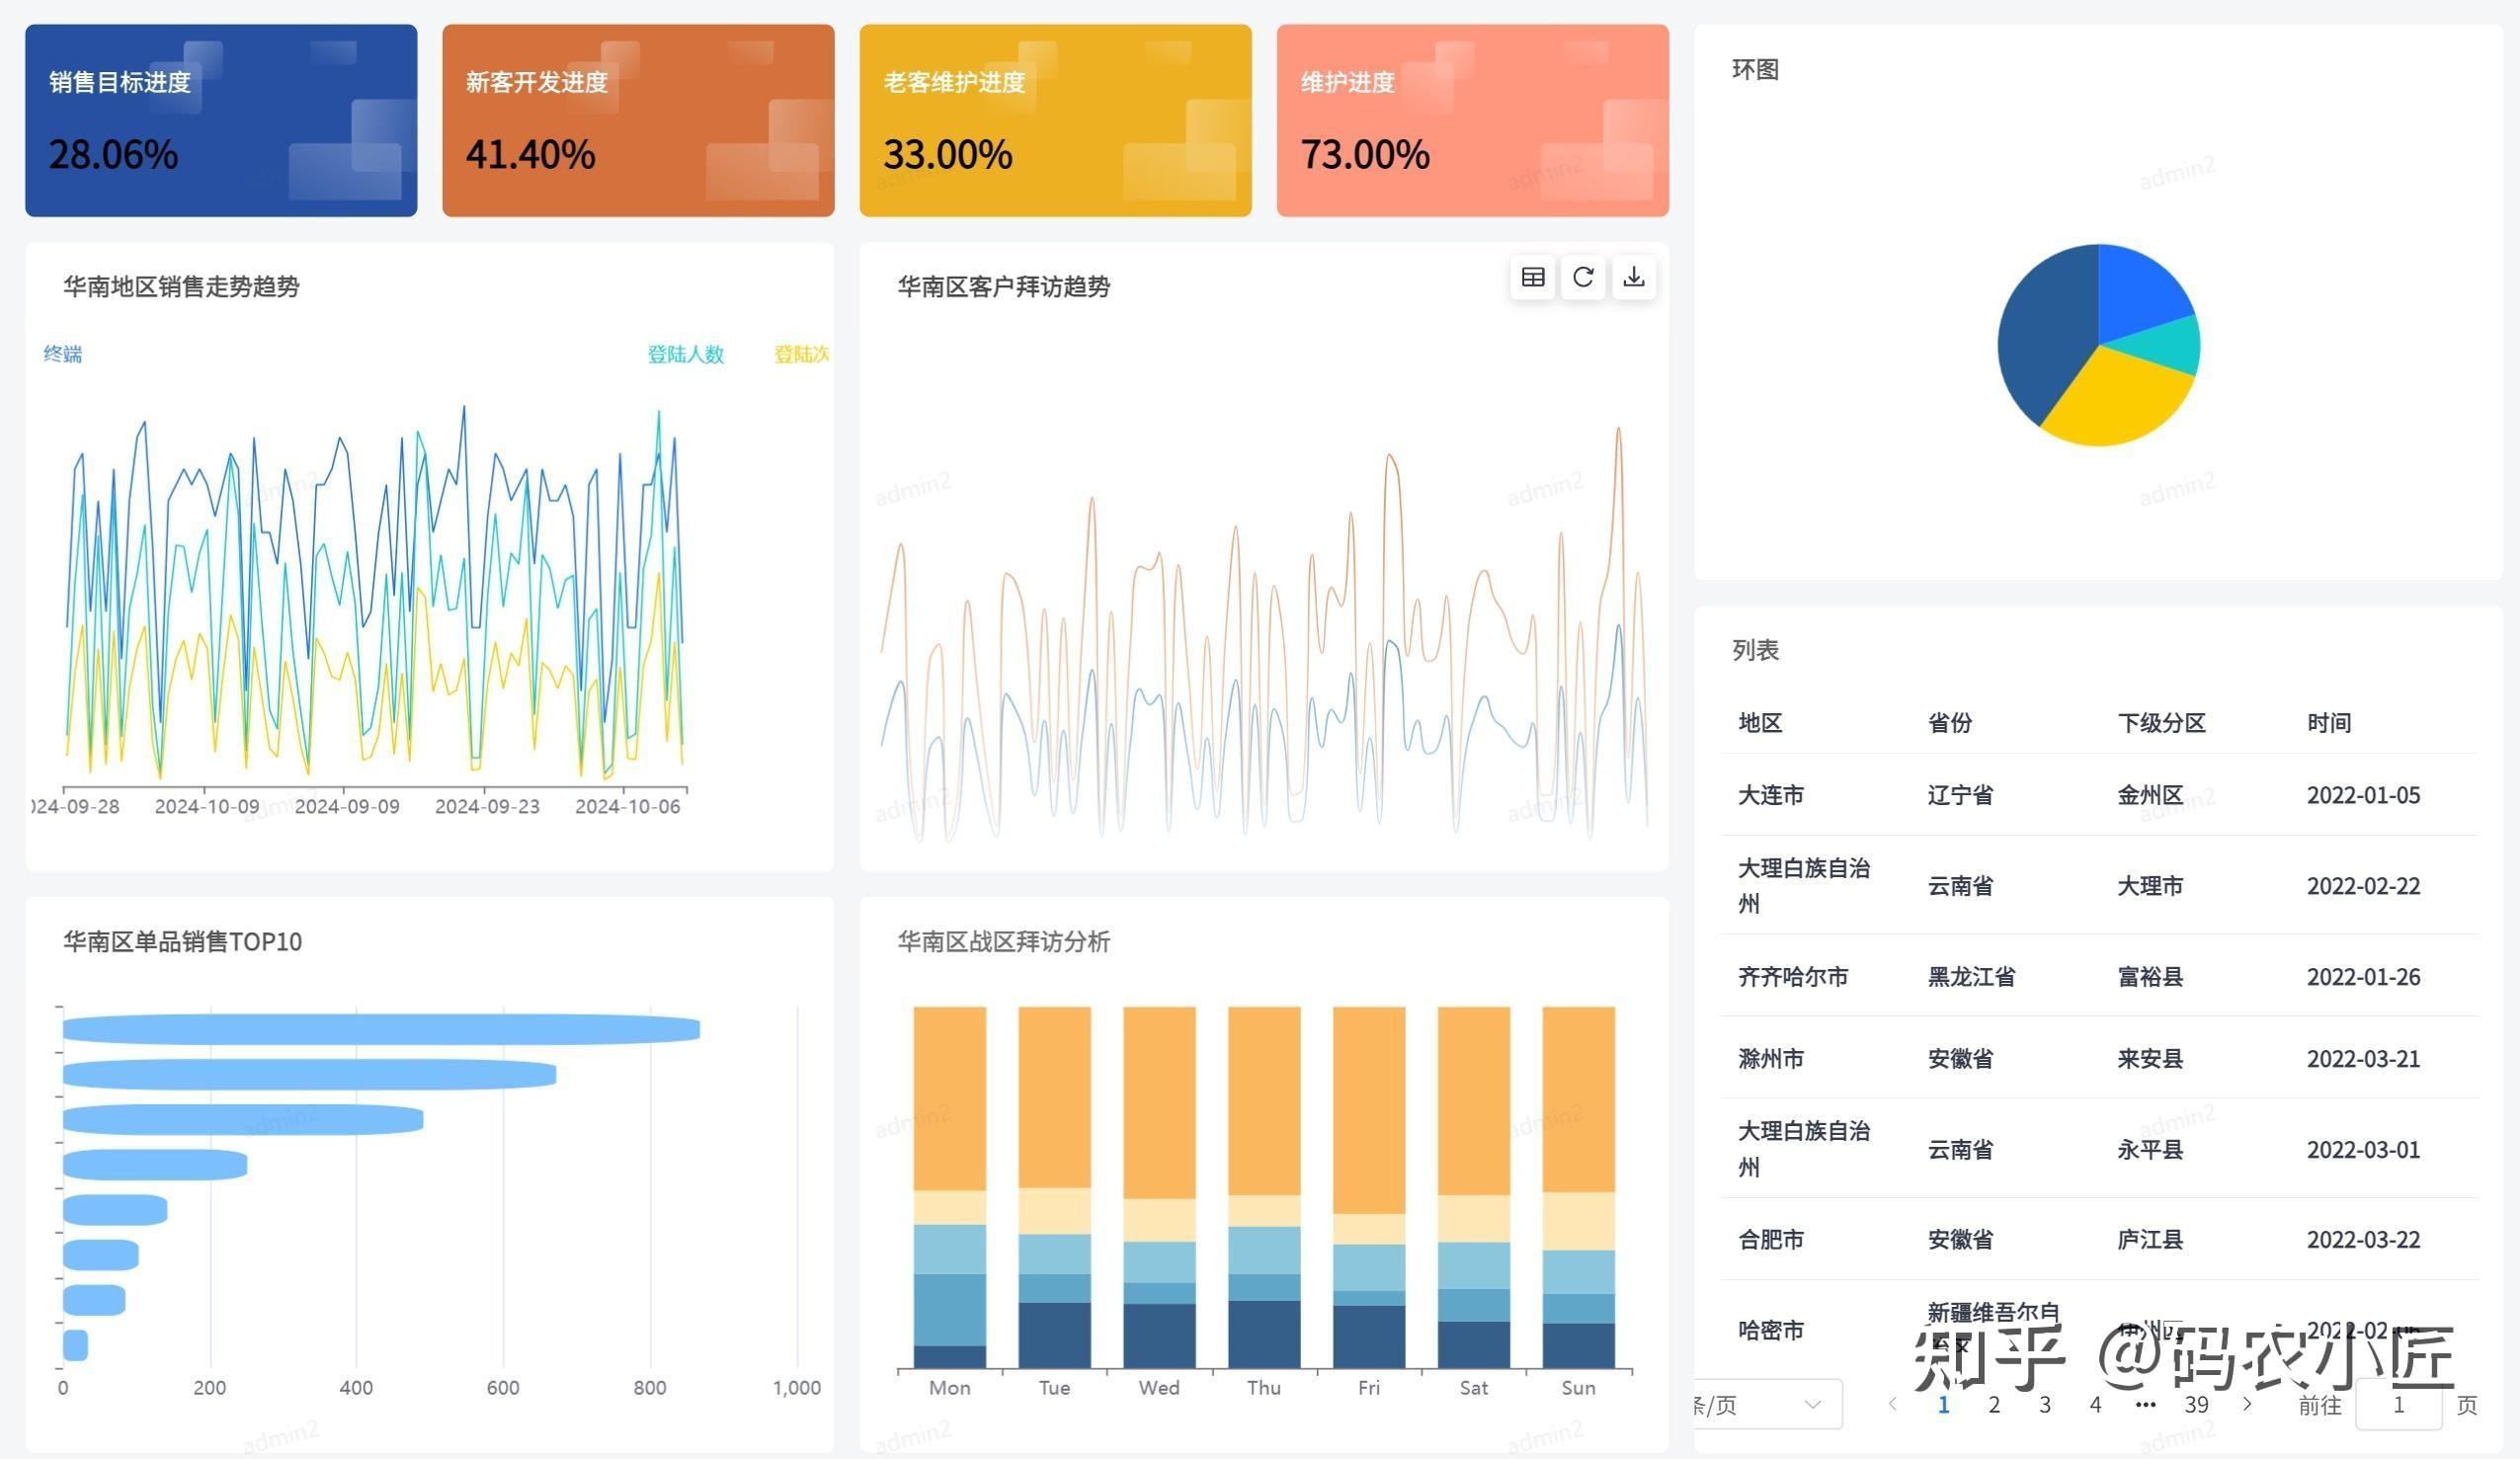This screenshot has height=1459, width=2520.
Task: Download the customer visit trend chart image
Action: click(x=1634, y=278)
